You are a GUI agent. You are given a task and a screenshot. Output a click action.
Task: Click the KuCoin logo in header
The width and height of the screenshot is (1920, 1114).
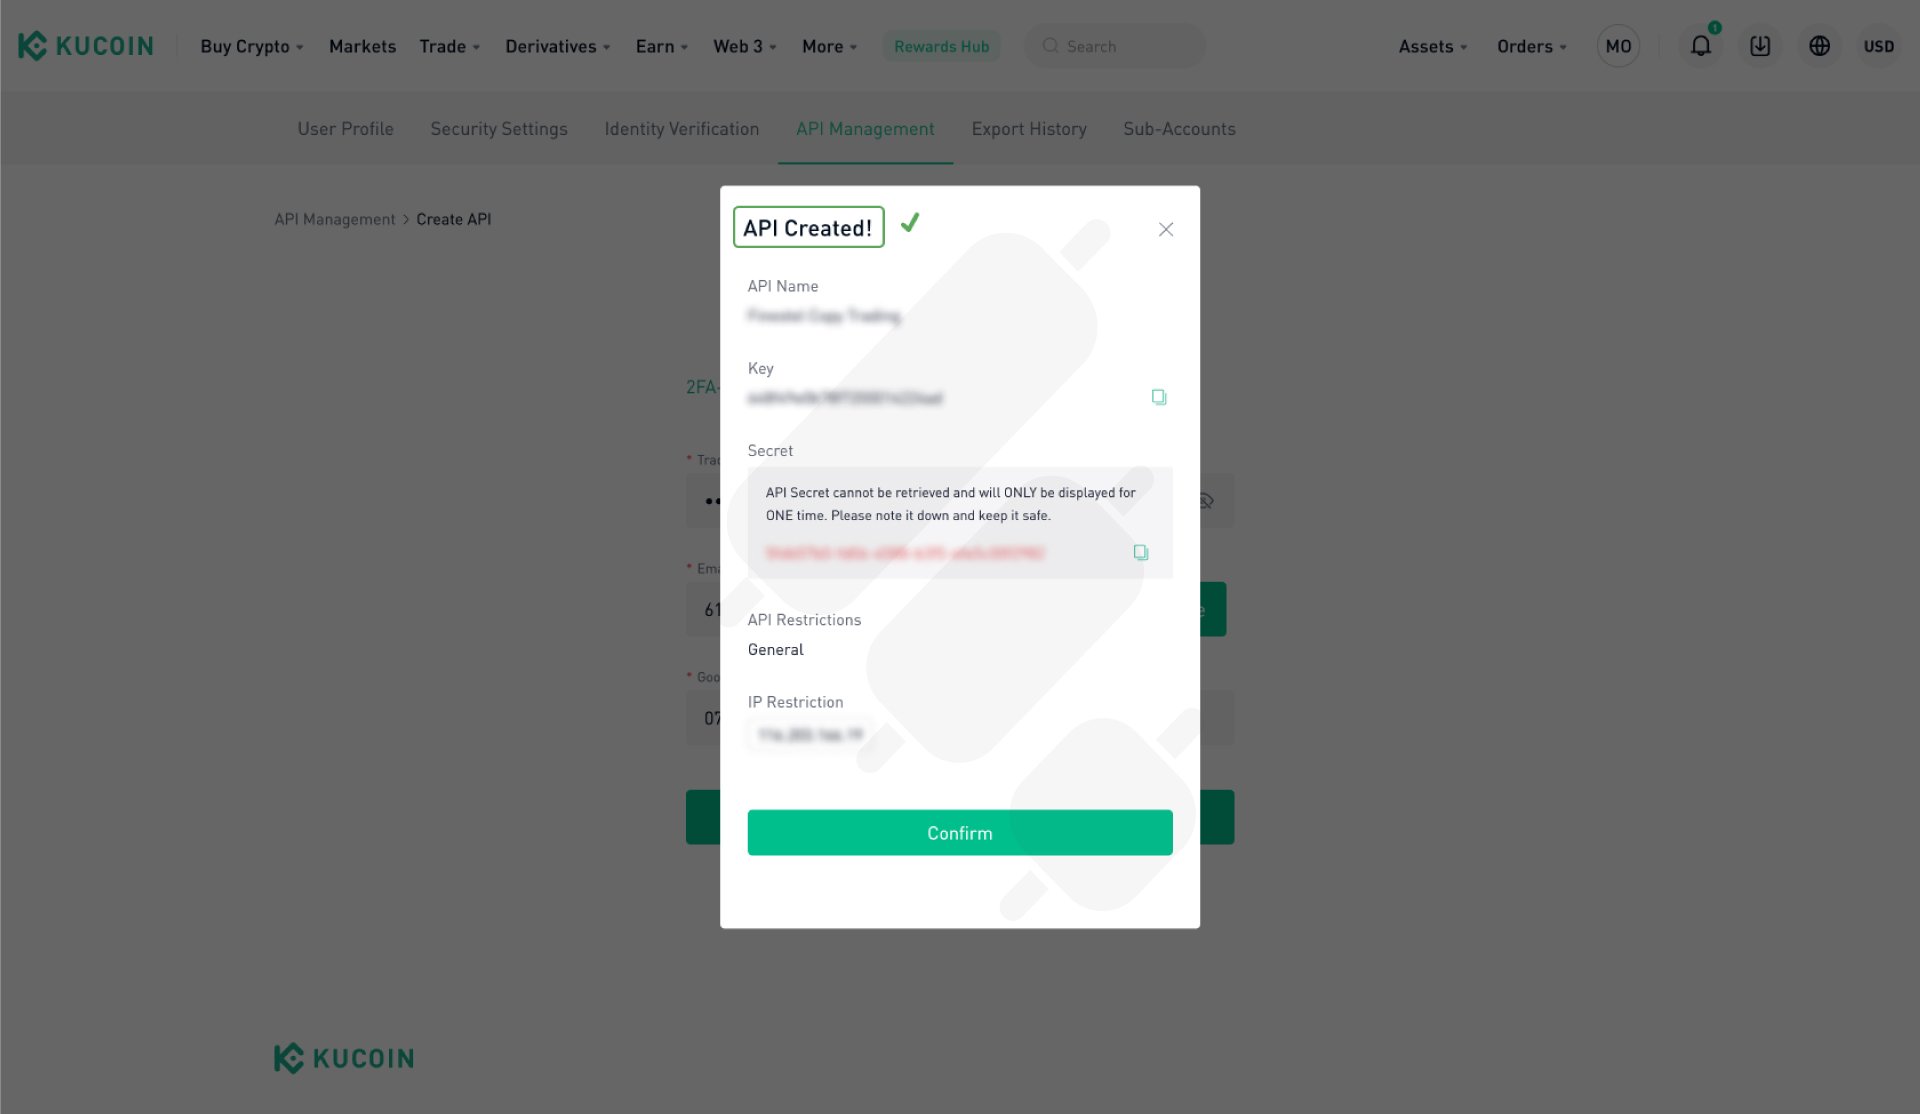(86, 46)
